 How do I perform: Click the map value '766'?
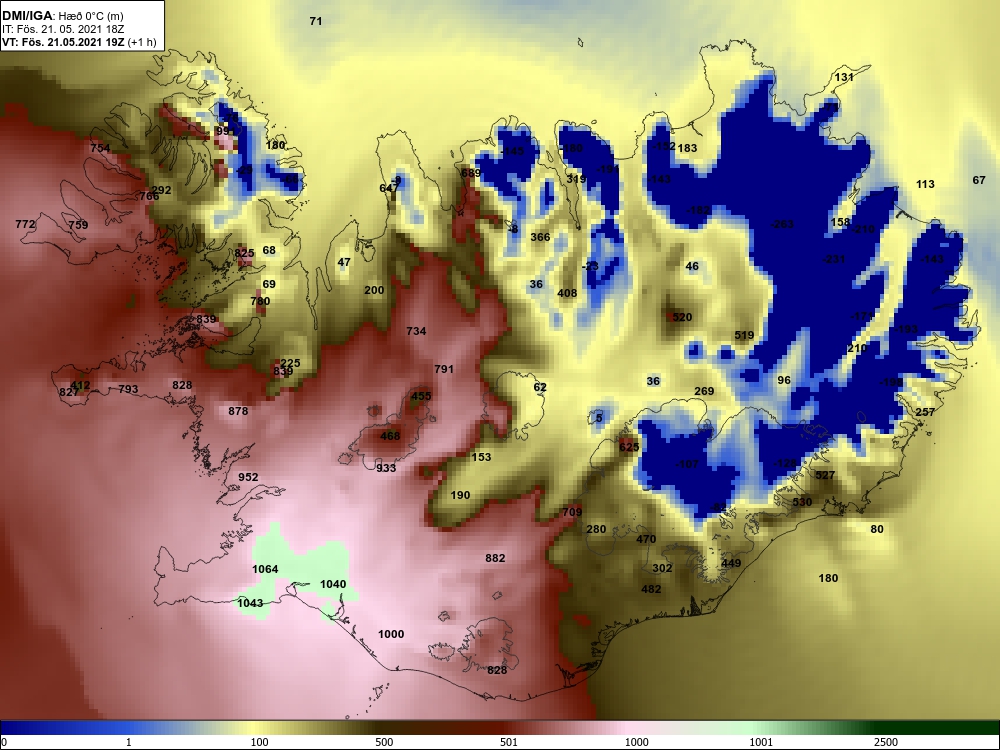[x=149, y=196]
